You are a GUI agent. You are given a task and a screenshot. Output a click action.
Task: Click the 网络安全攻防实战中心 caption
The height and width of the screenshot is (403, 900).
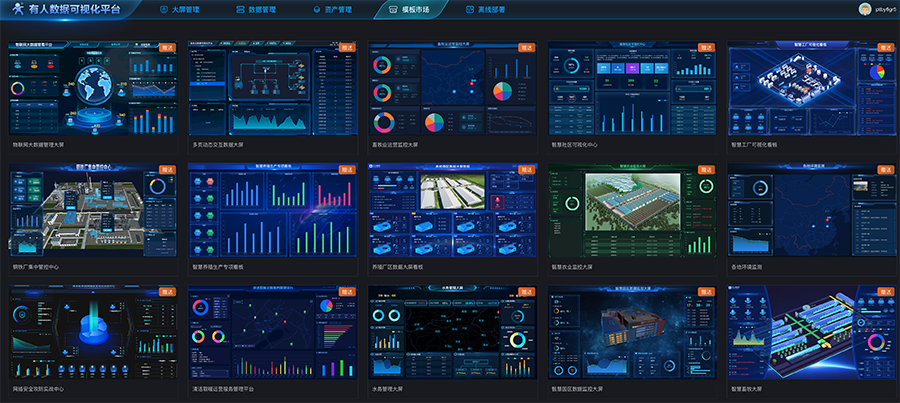[38, 389]
